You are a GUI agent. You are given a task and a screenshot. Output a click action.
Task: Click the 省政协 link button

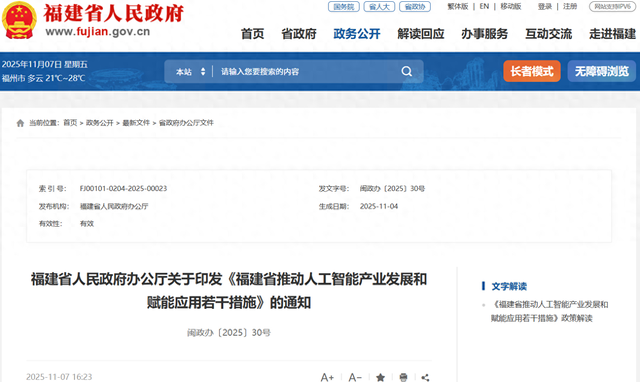(x=415, y=7)
